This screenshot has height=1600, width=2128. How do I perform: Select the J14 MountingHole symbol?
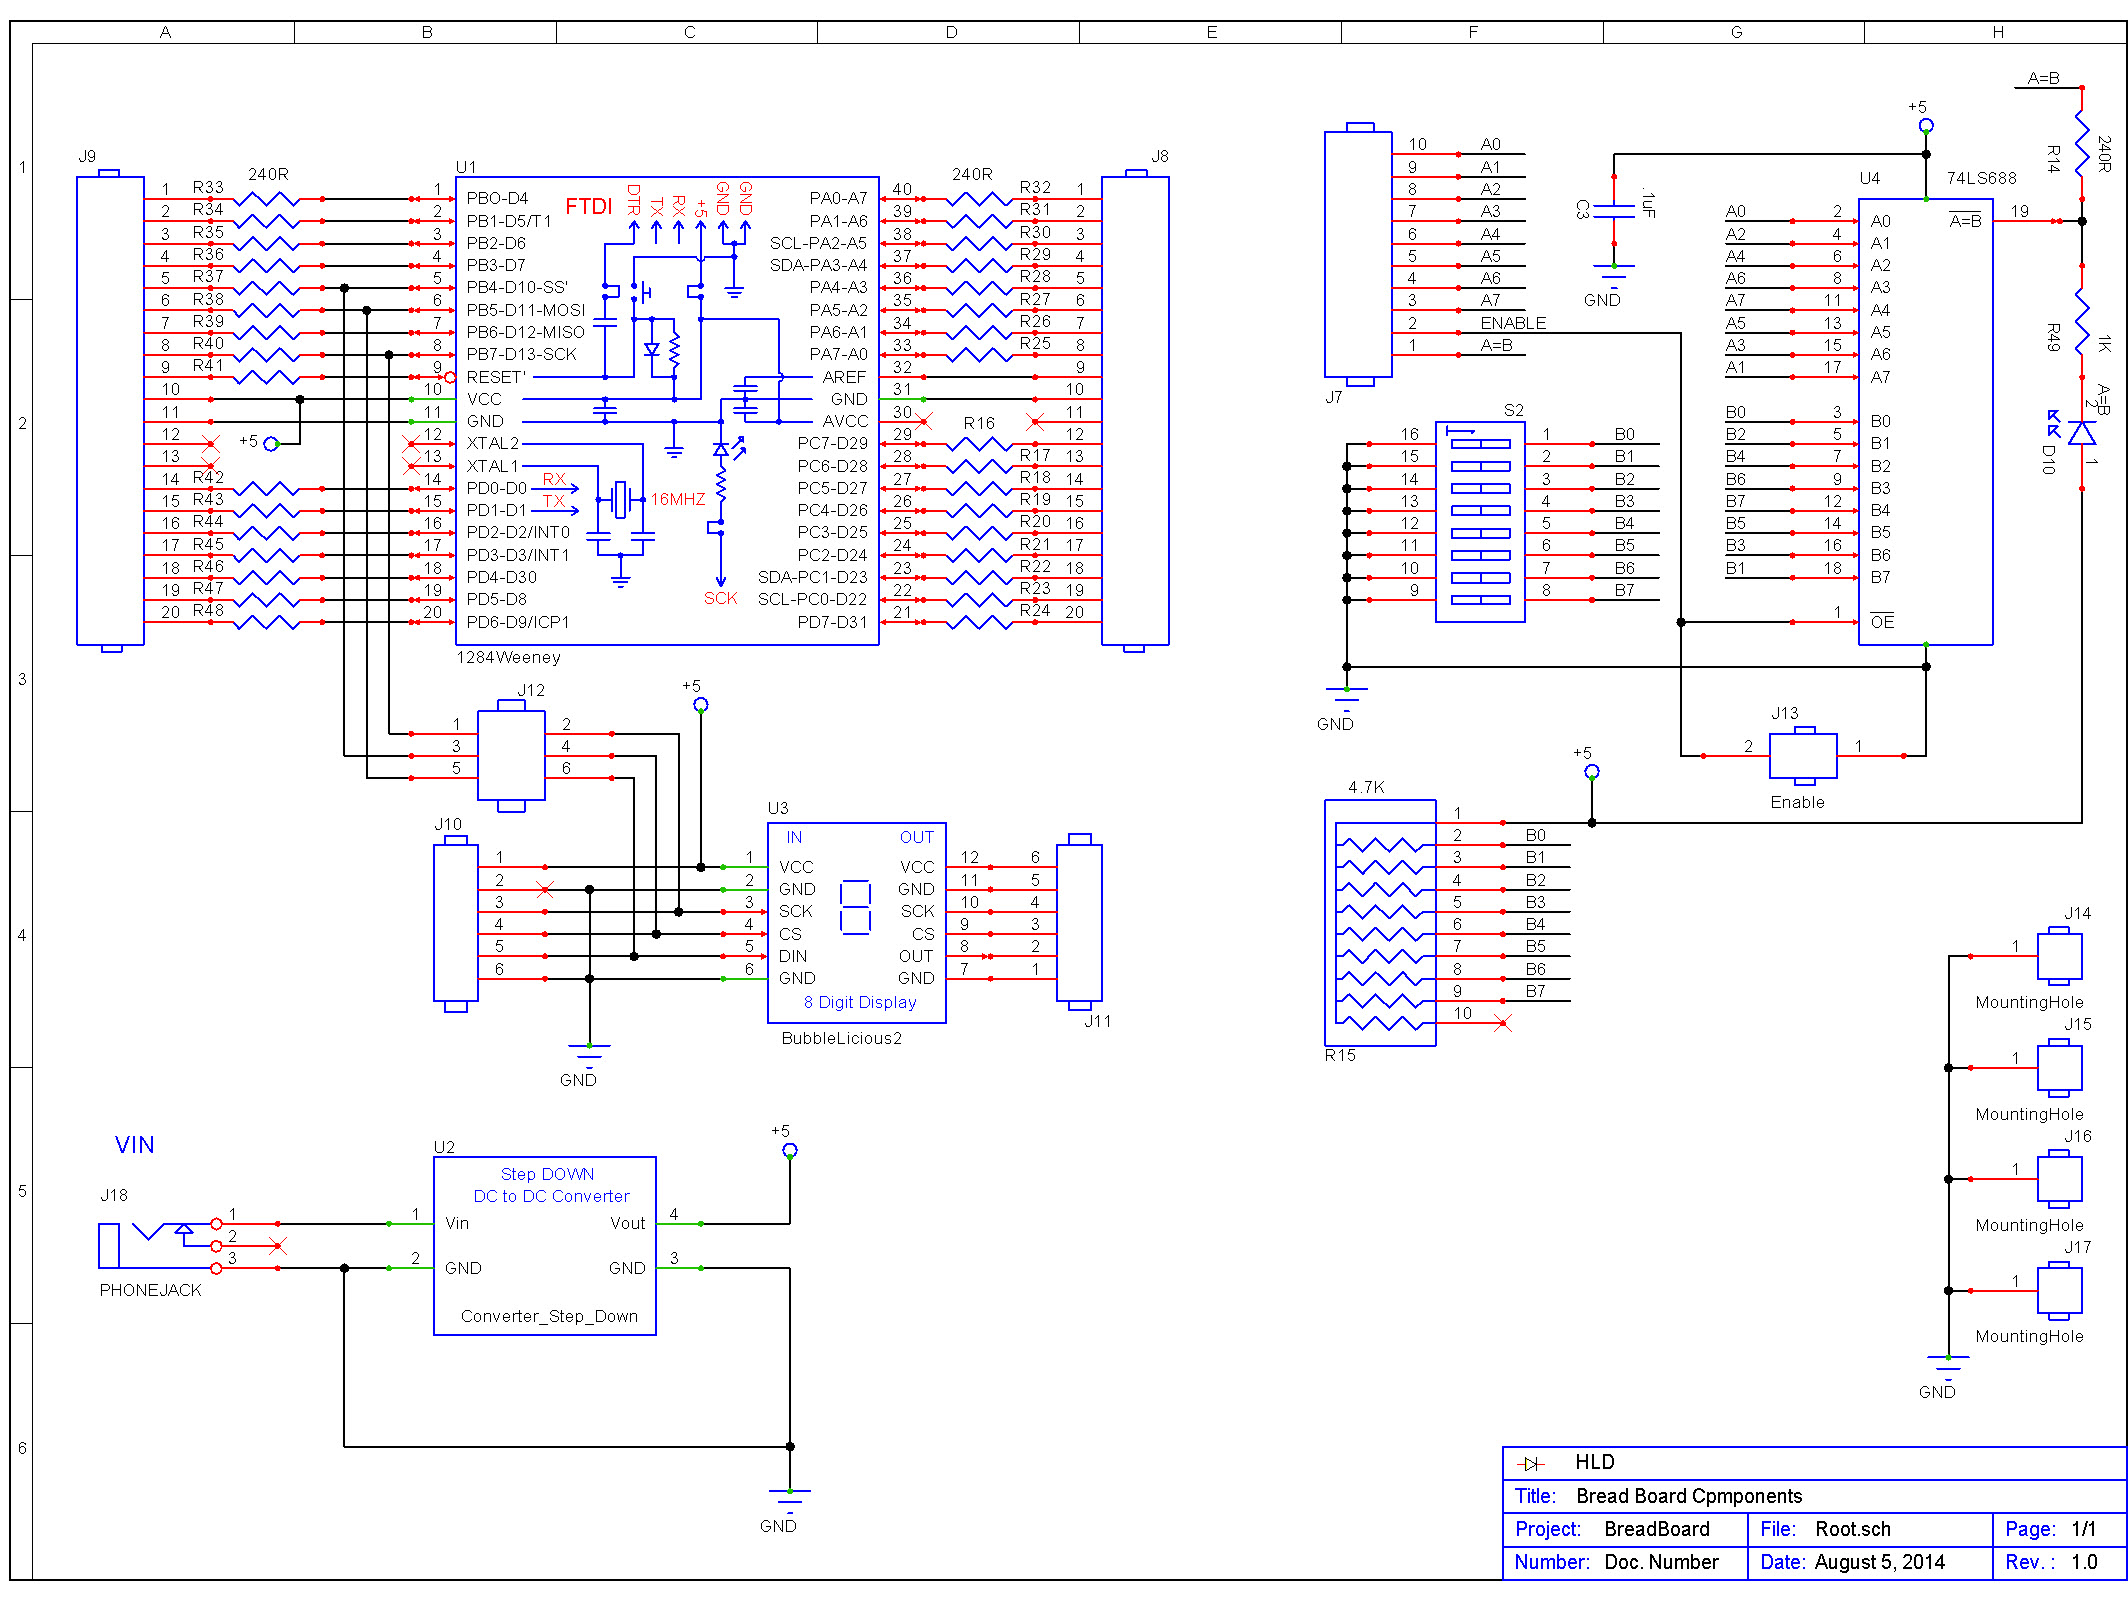point(2059,956)
